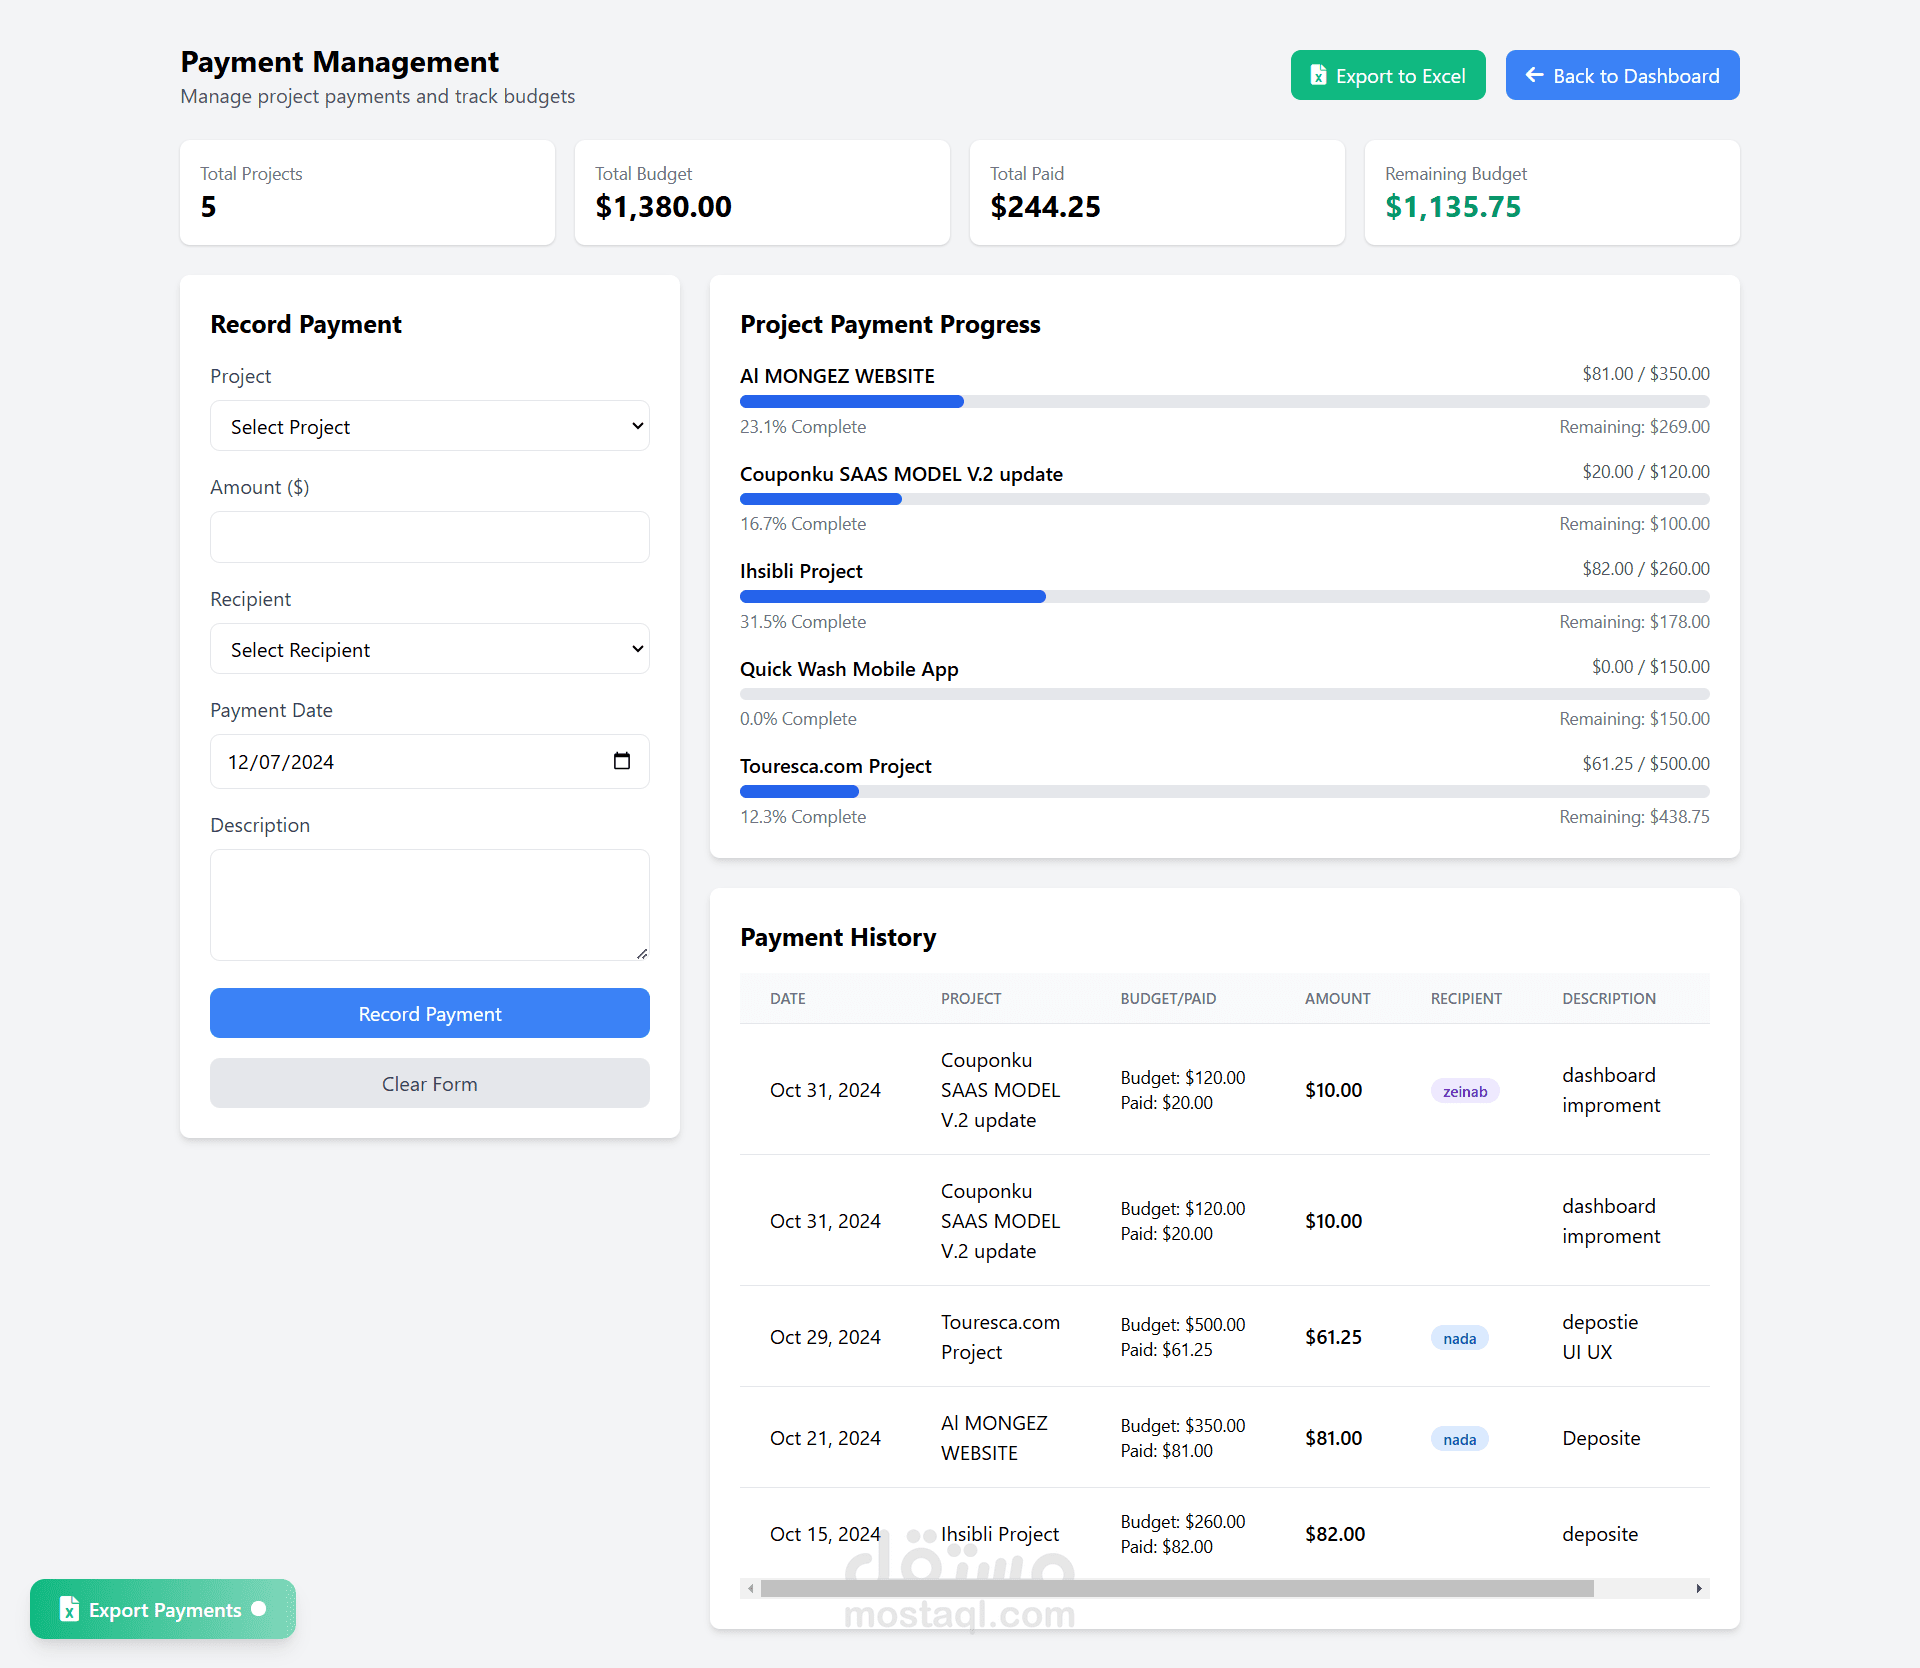Click left arrow of payment history scrollbar
1920x1668 pixels.
[750, 1588]
